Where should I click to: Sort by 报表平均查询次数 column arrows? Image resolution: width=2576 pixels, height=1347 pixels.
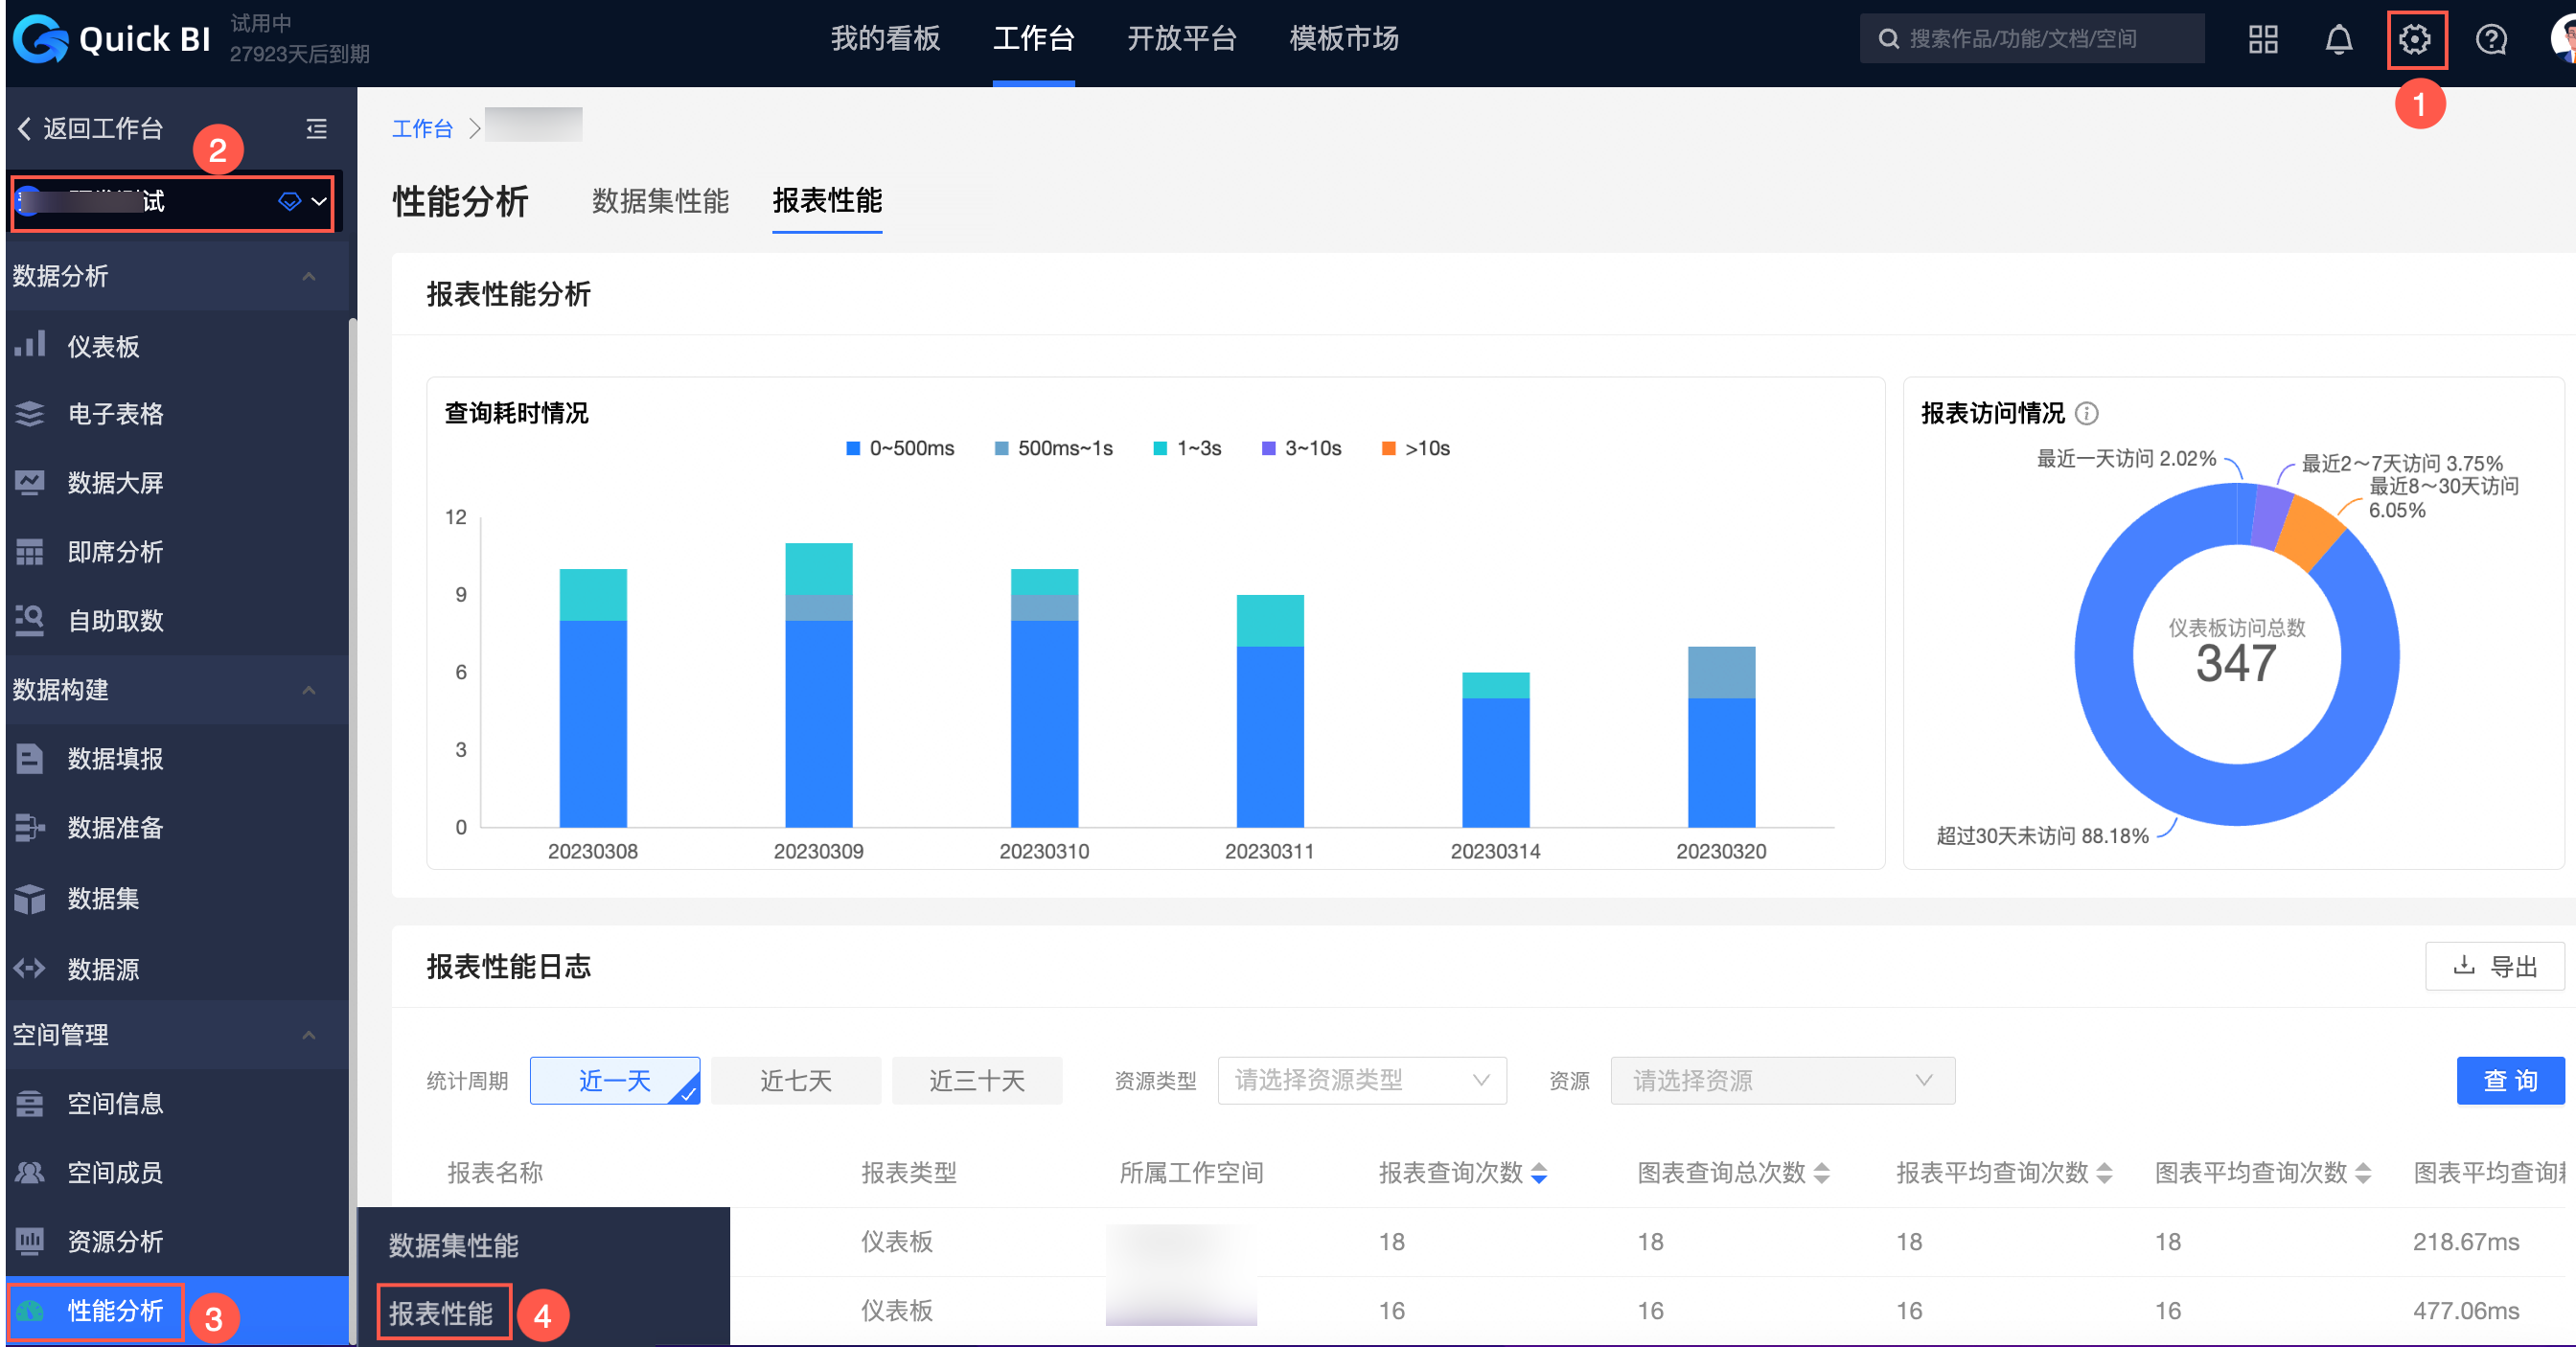coord(2104,1173)
